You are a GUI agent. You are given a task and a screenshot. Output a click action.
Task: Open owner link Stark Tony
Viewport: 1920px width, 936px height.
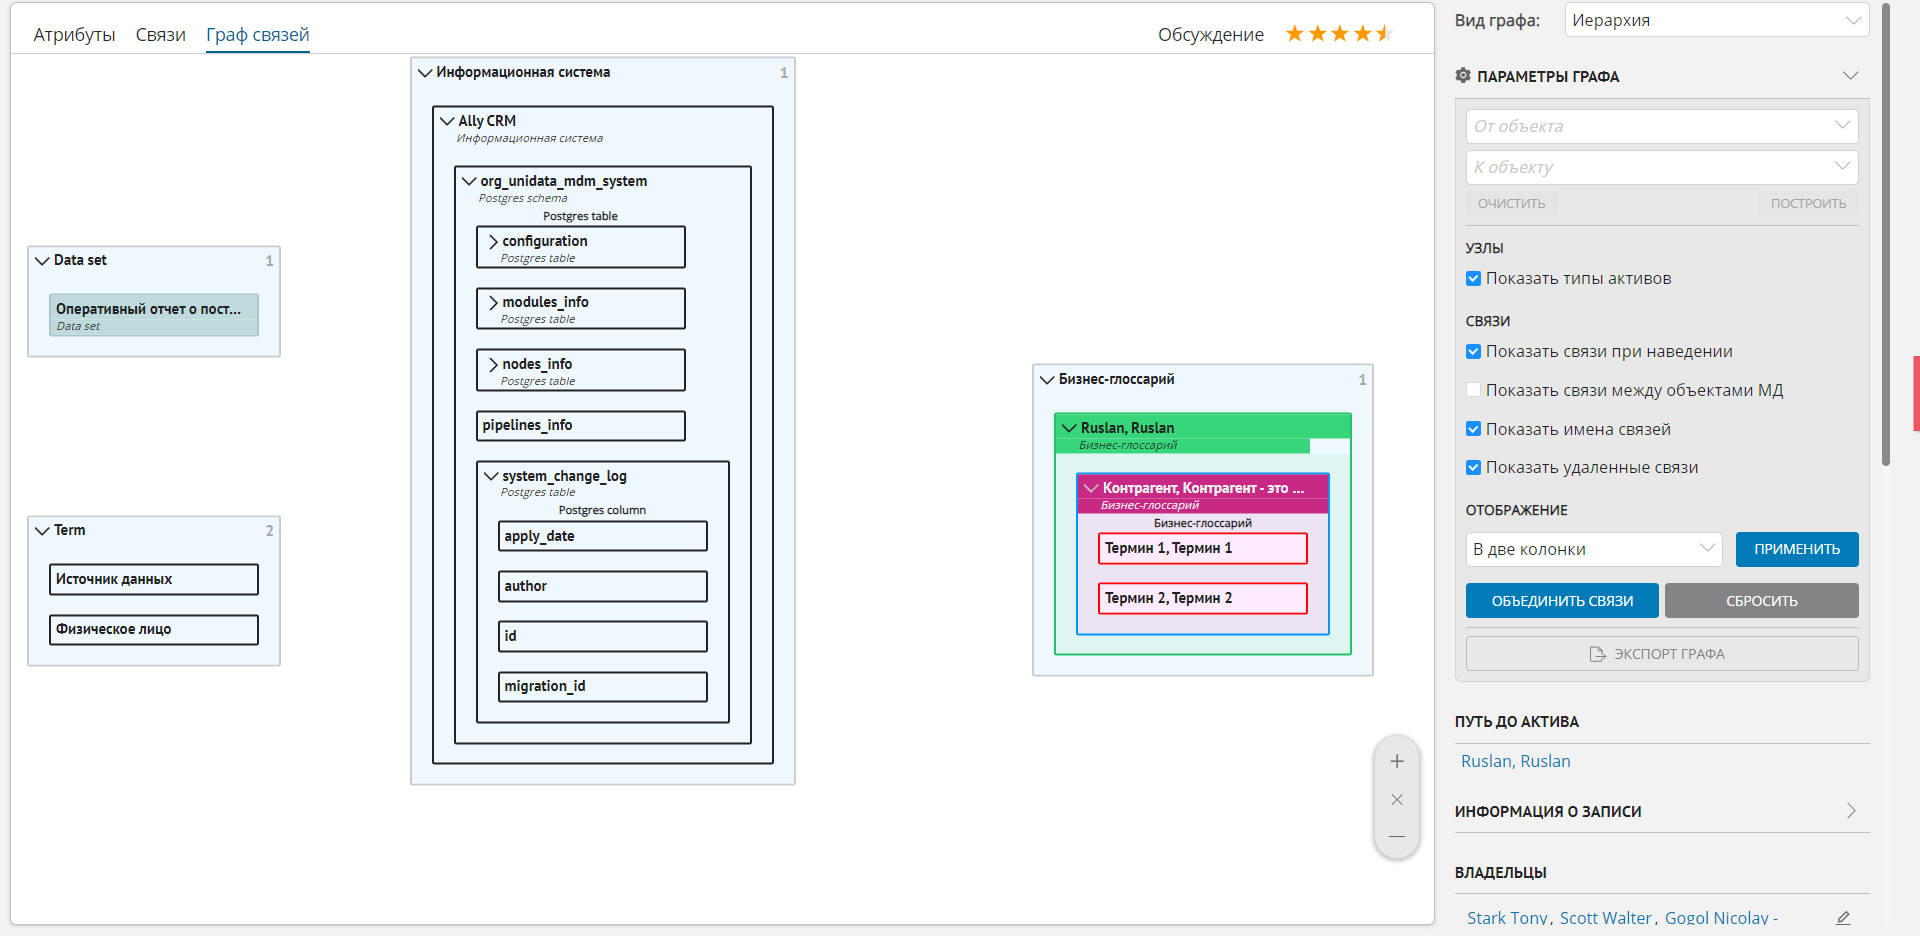pyautogui.click(x=1507, y=918)
